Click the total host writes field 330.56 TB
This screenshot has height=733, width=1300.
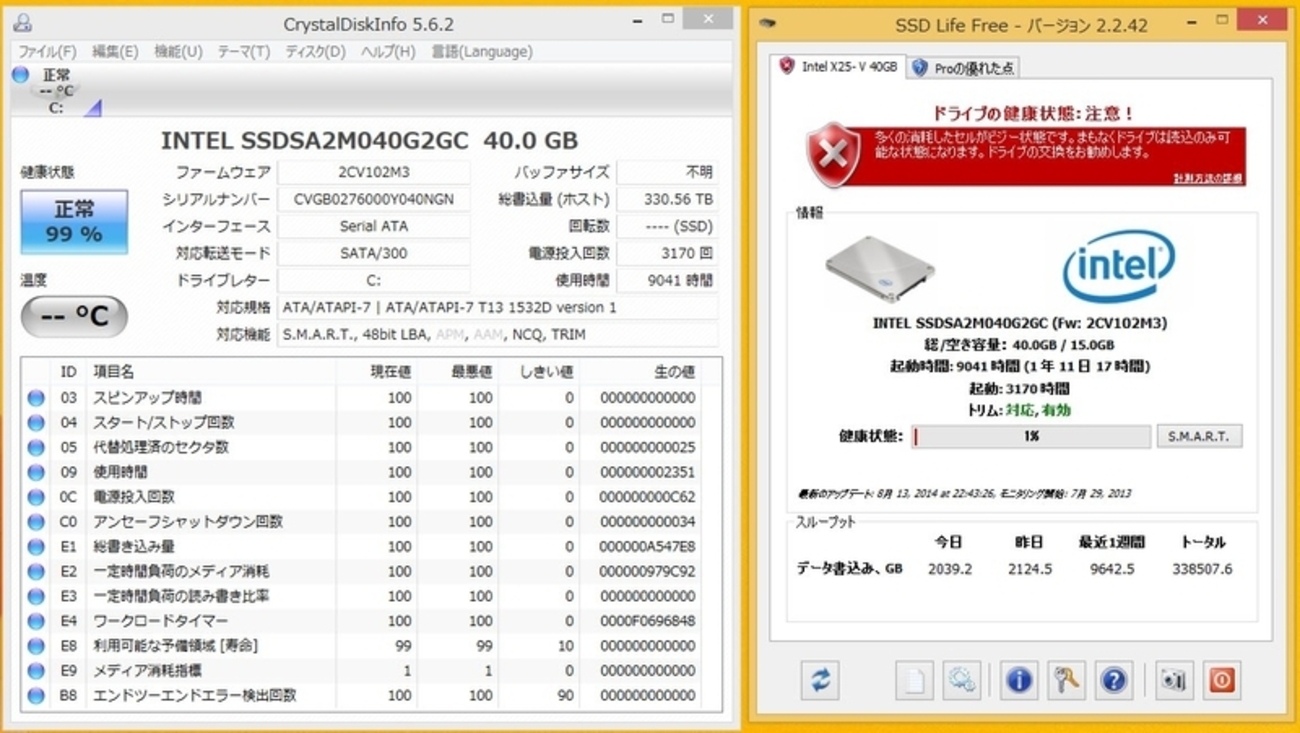click(667, 199)
